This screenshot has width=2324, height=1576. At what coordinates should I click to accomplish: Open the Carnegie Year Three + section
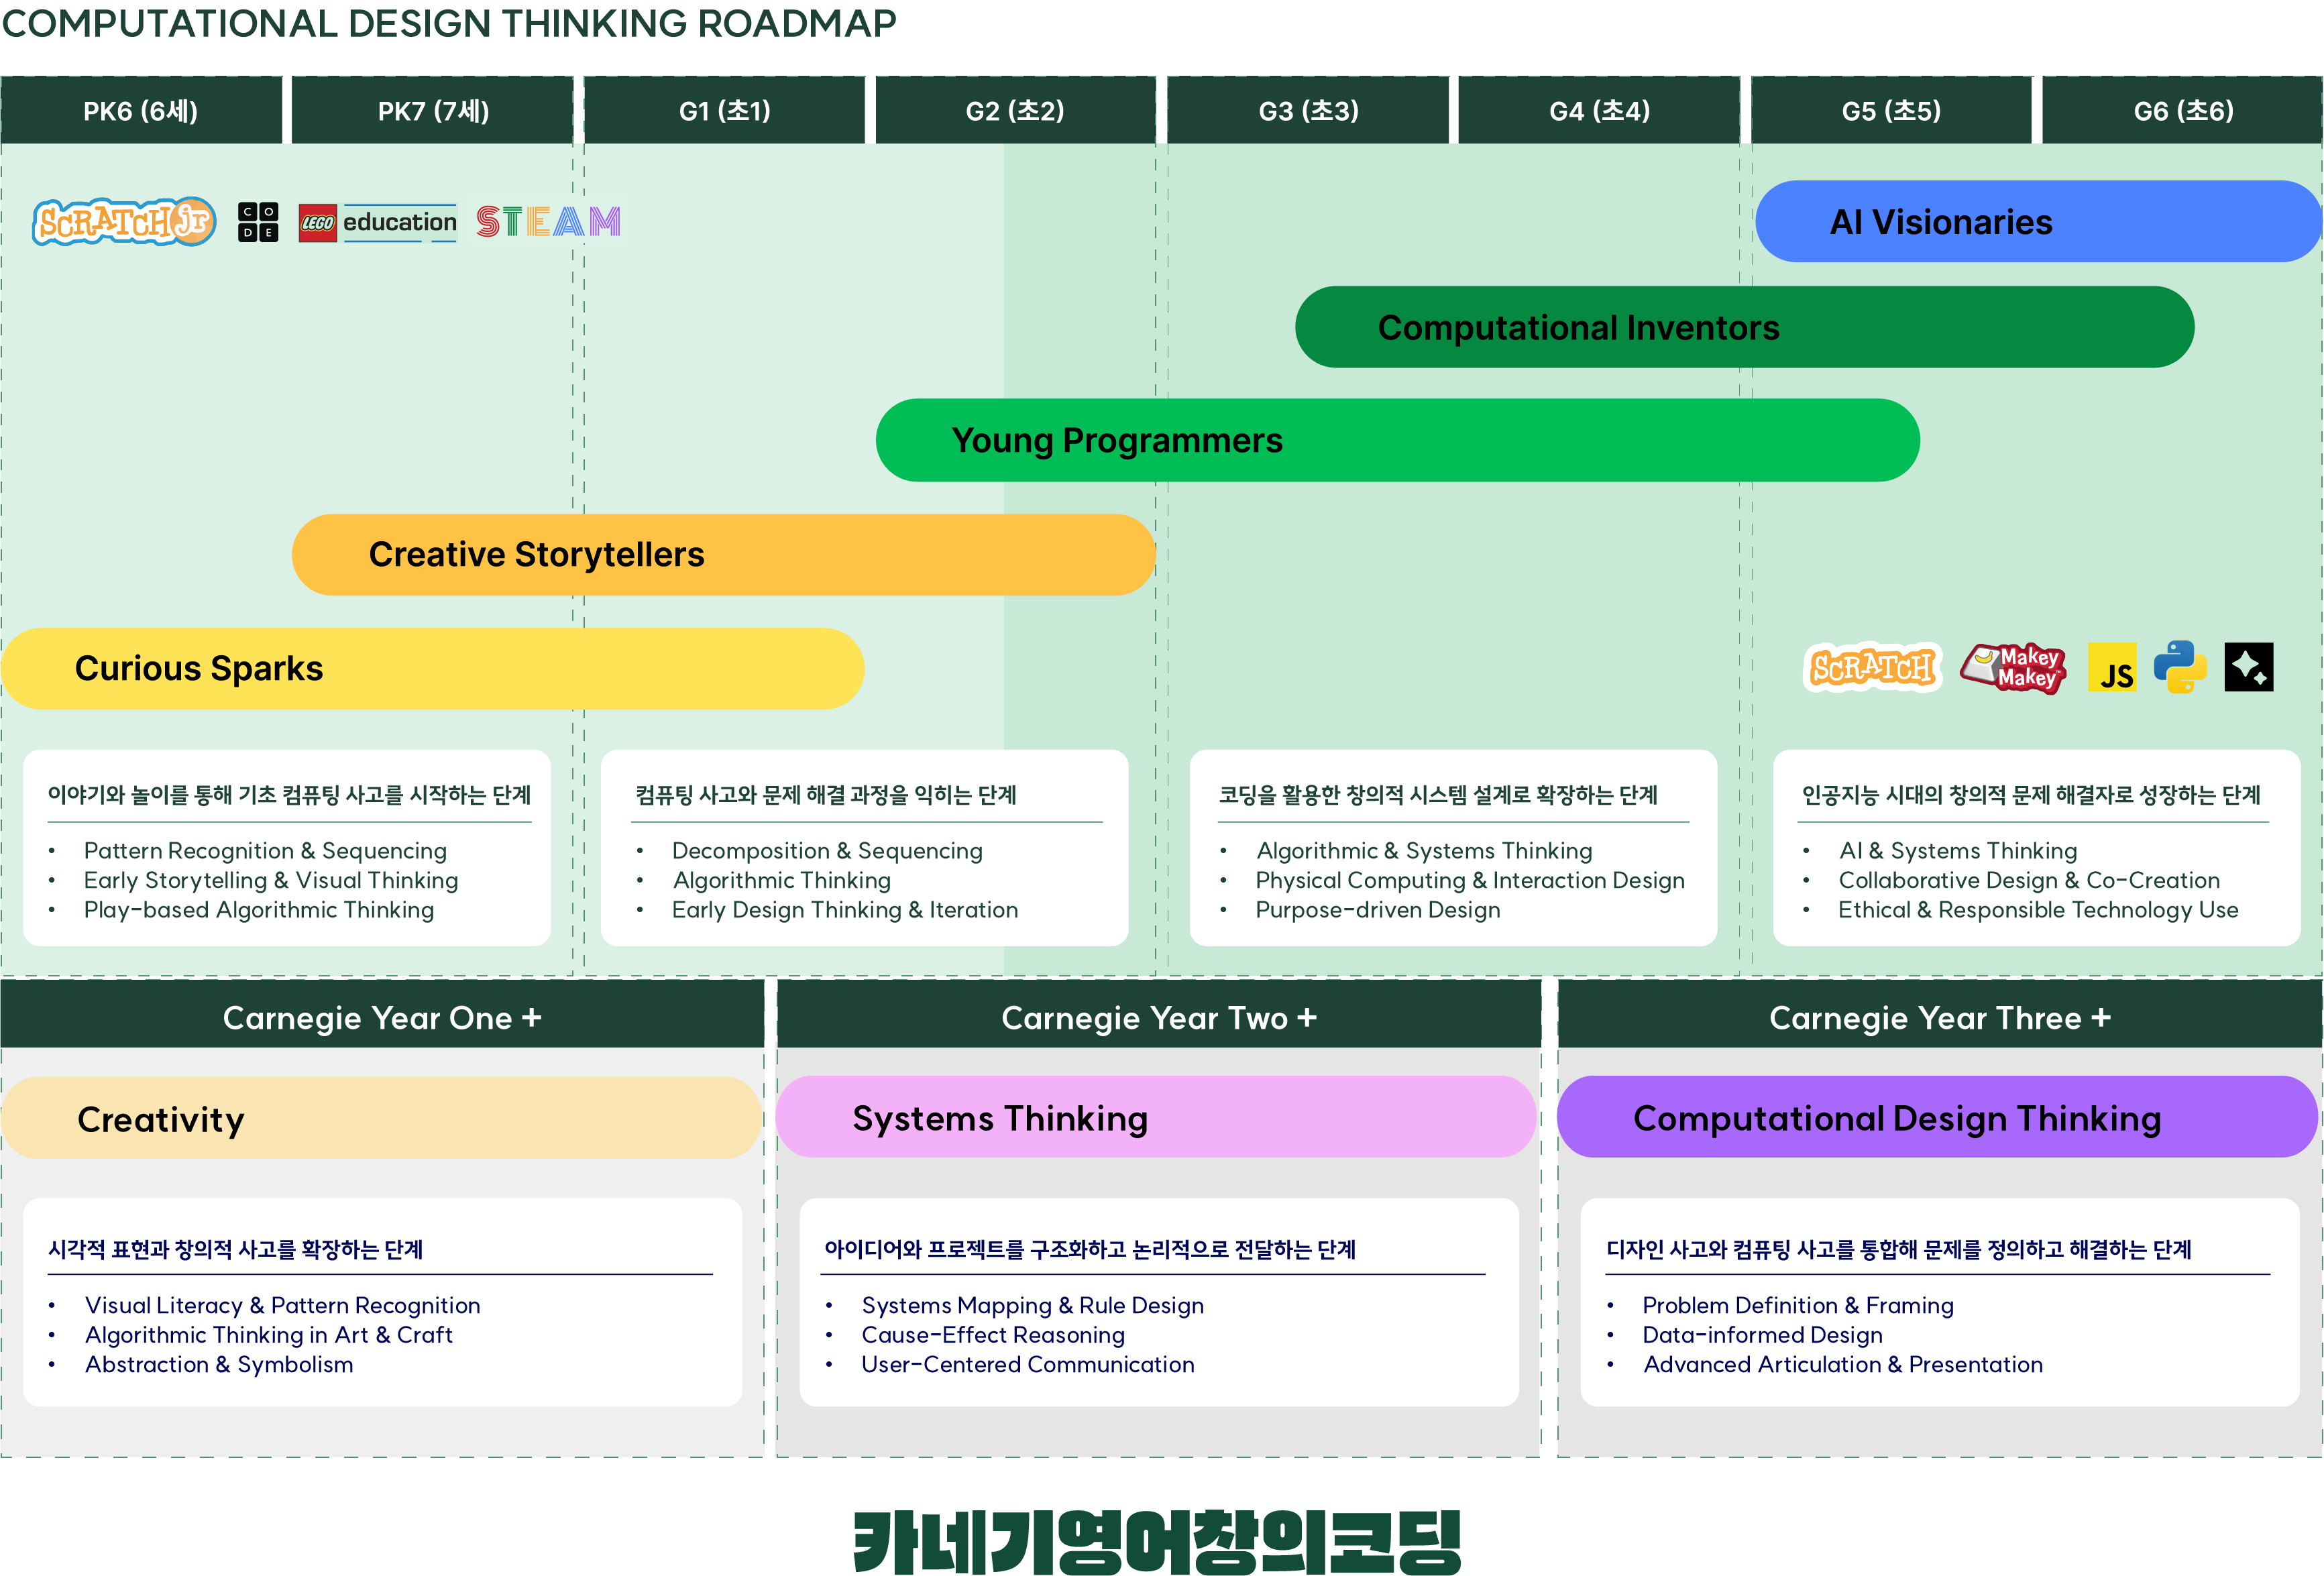click(1939, 1018)
